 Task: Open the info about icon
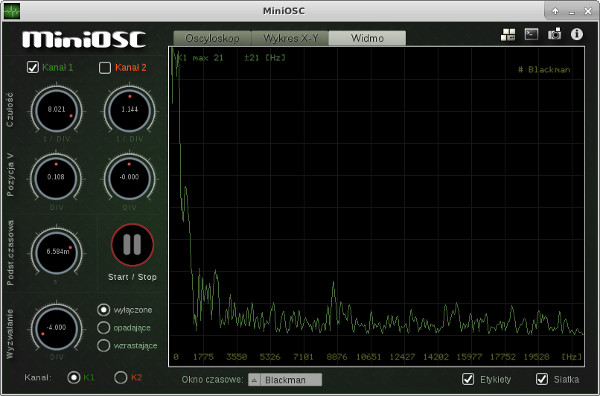(577, 34)
